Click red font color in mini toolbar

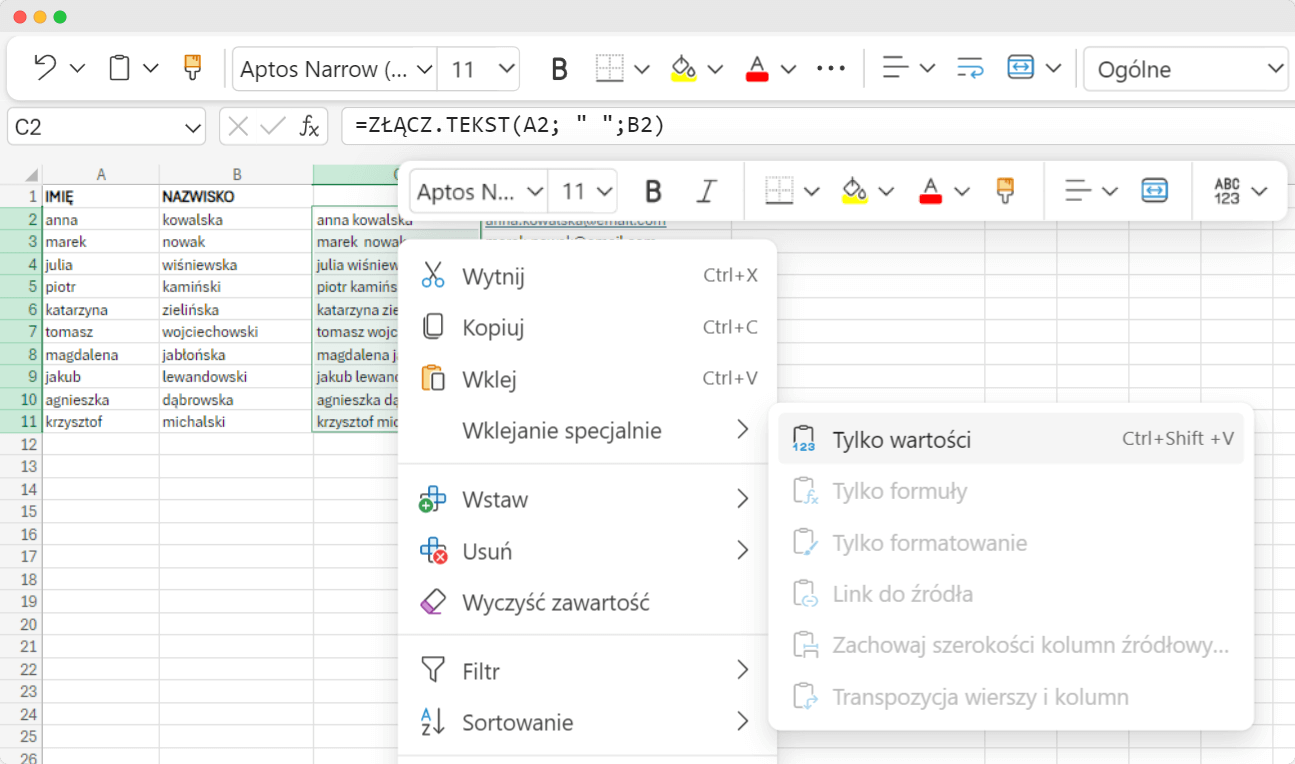pos(931,190)
